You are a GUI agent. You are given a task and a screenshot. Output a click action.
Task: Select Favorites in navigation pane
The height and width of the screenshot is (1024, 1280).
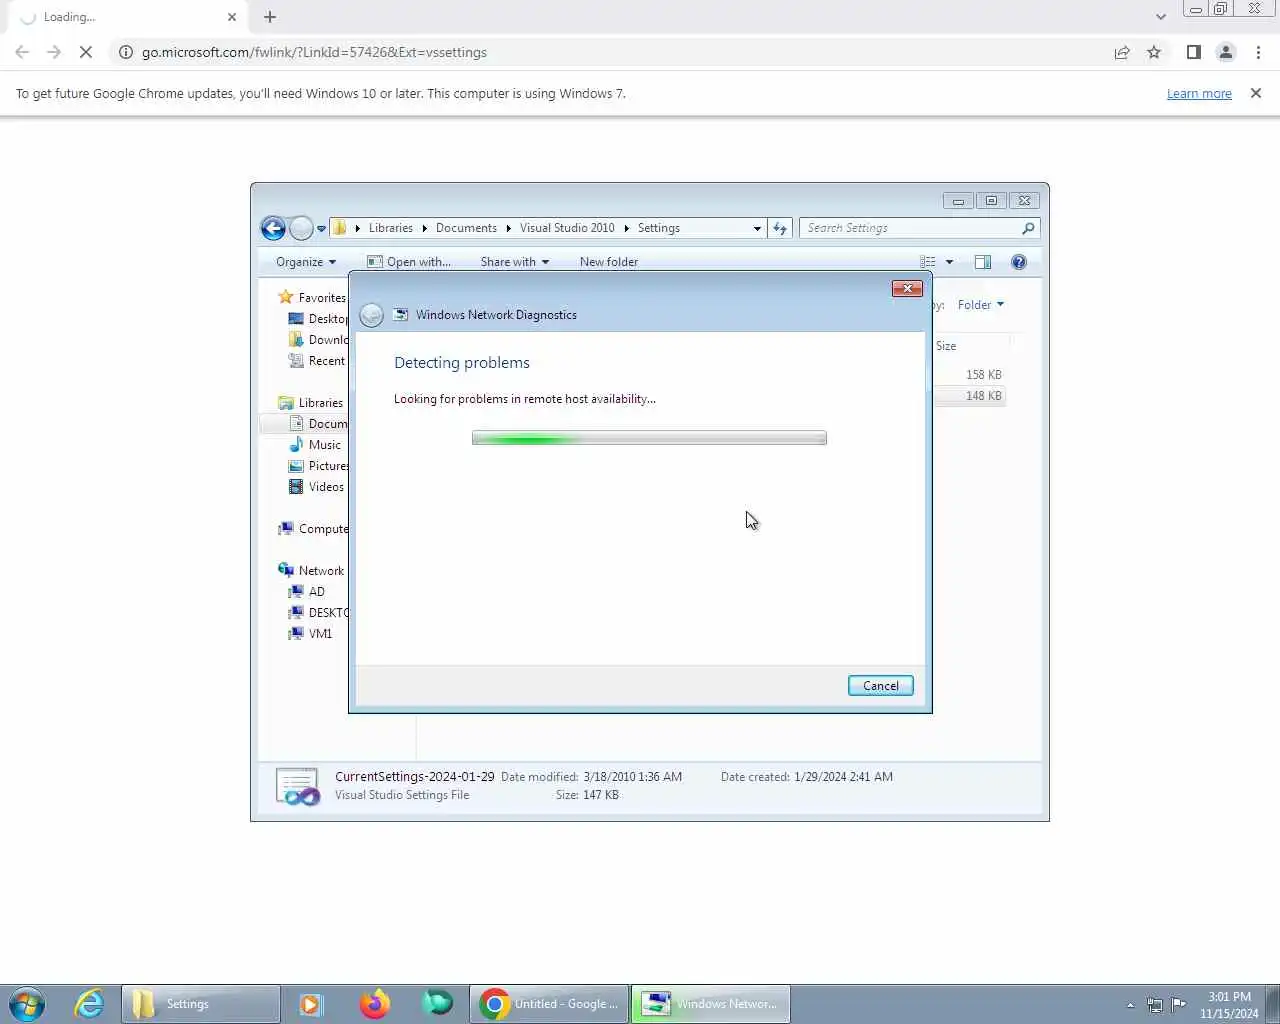coord(312,298)
